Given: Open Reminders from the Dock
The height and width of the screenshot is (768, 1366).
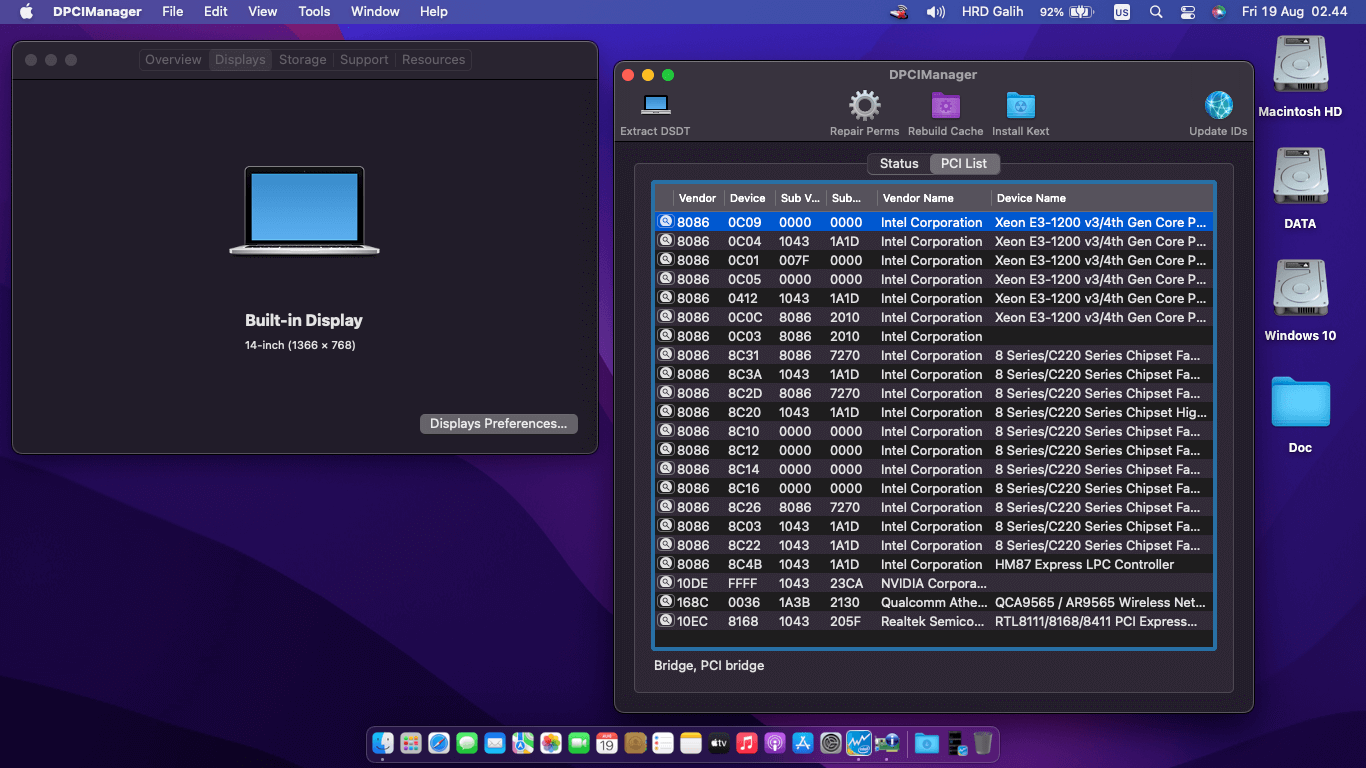Looking at the screenshot, I should (x=663, y=743).
